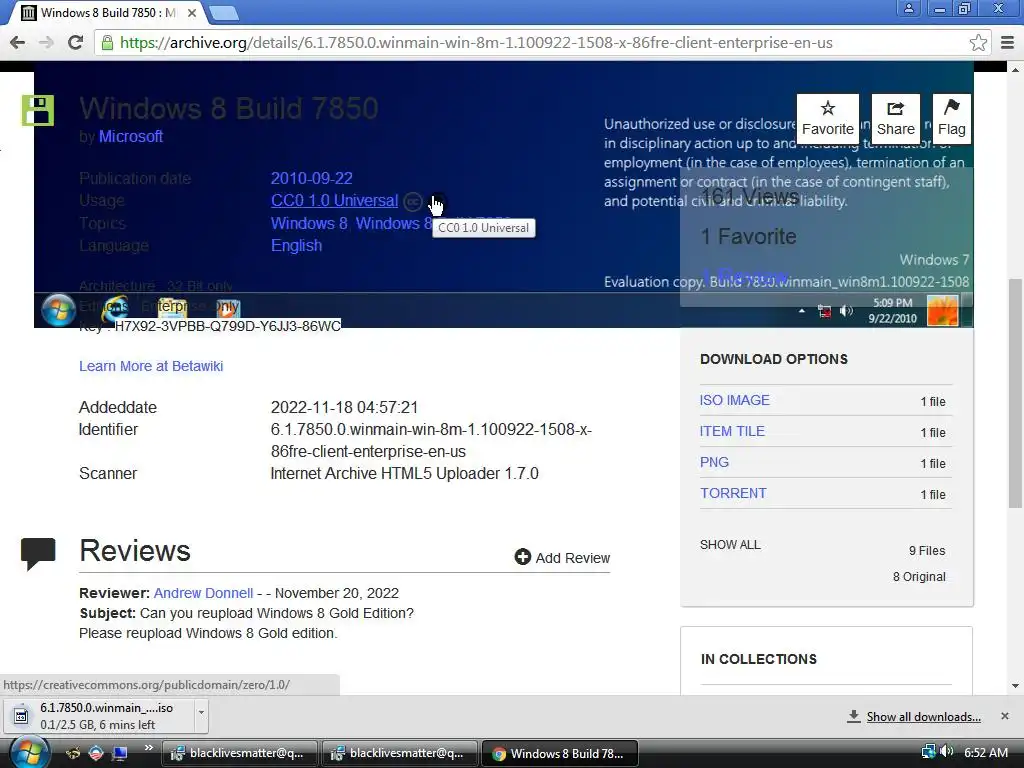
Task: Click the IN COLLECTIONS heading
Action: pyautogui.click(x=759, y=659)
